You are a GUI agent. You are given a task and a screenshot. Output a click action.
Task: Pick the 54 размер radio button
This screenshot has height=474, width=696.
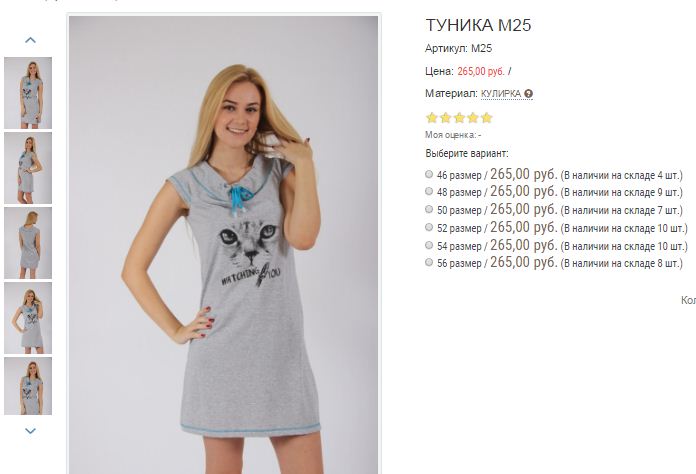(x=429, y=245)
